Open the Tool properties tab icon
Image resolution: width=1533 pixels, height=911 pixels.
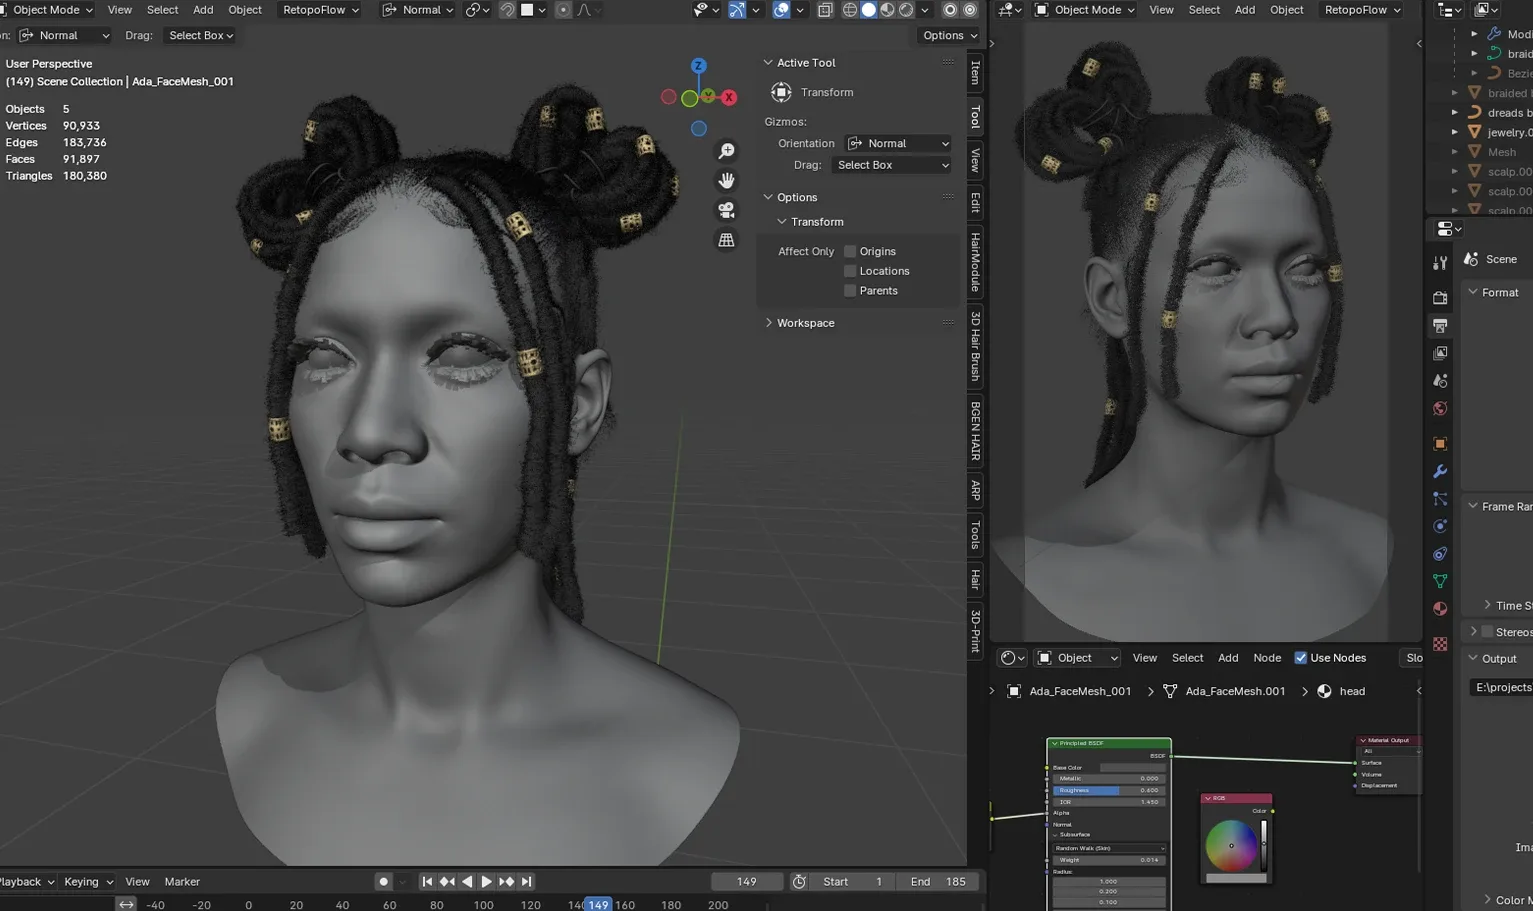[1440, 263]
